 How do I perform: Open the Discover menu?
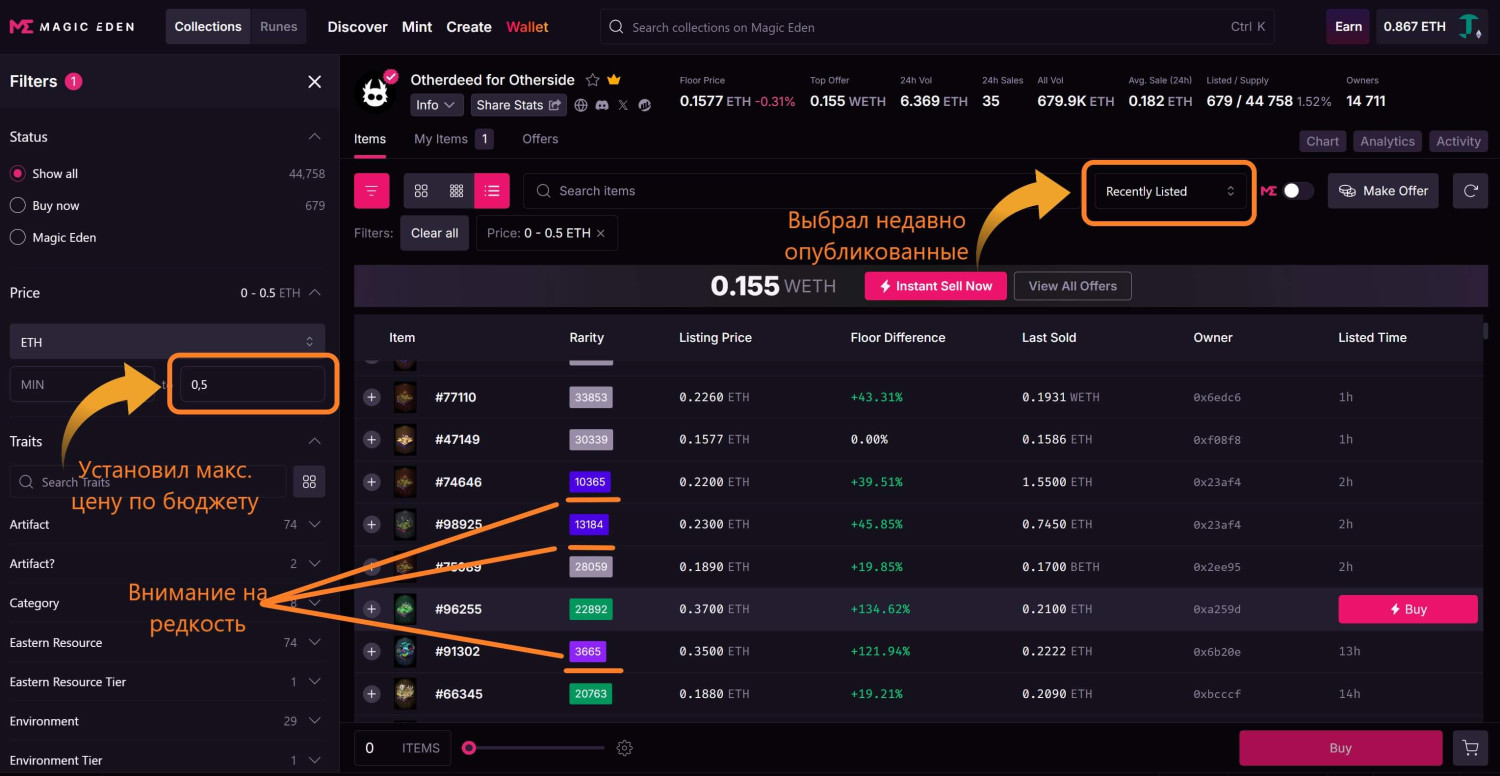tap(357, 27)
